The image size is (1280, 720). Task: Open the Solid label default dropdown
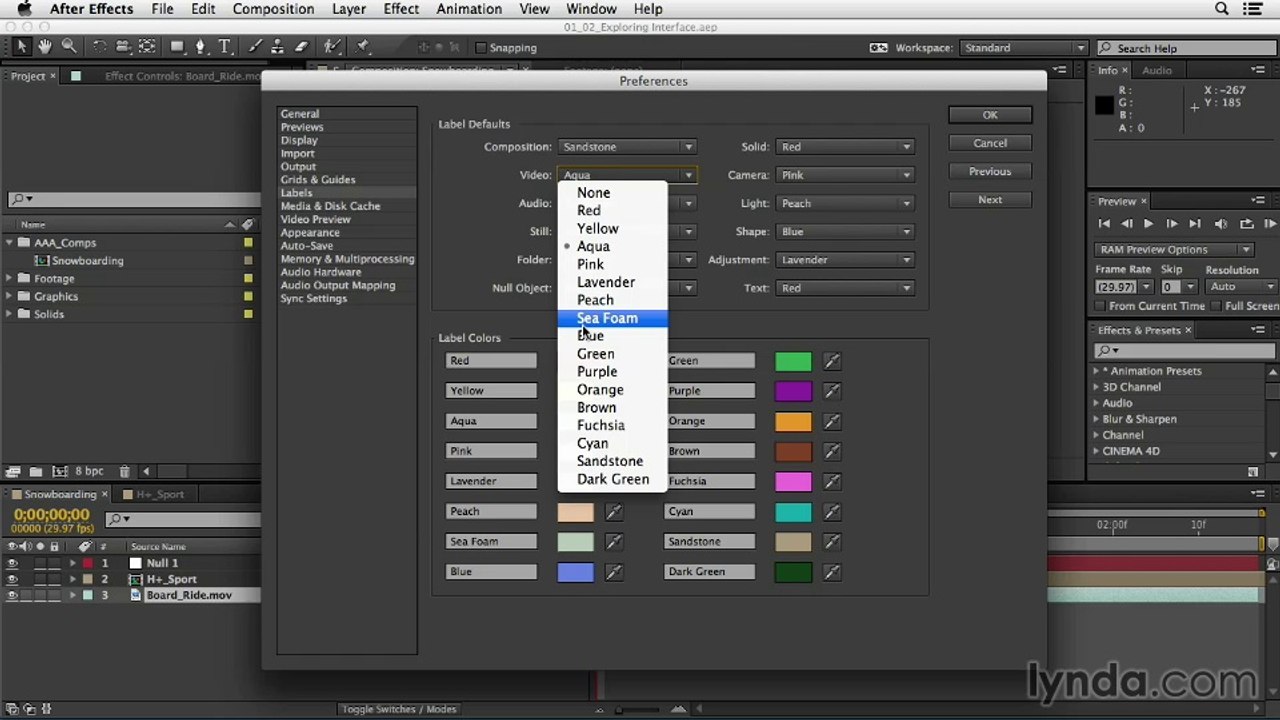click(845, 147)
